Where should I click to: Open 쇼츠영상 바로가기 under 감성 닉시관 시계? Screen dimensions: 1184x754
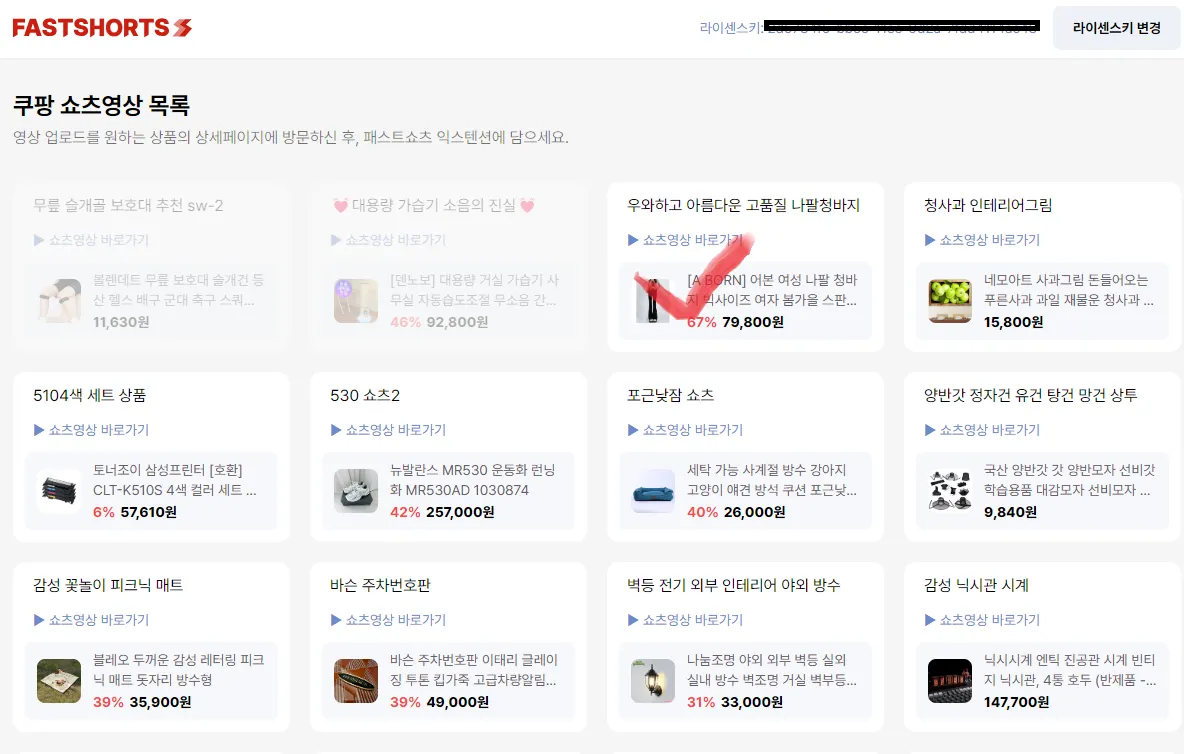click(982, 620)
